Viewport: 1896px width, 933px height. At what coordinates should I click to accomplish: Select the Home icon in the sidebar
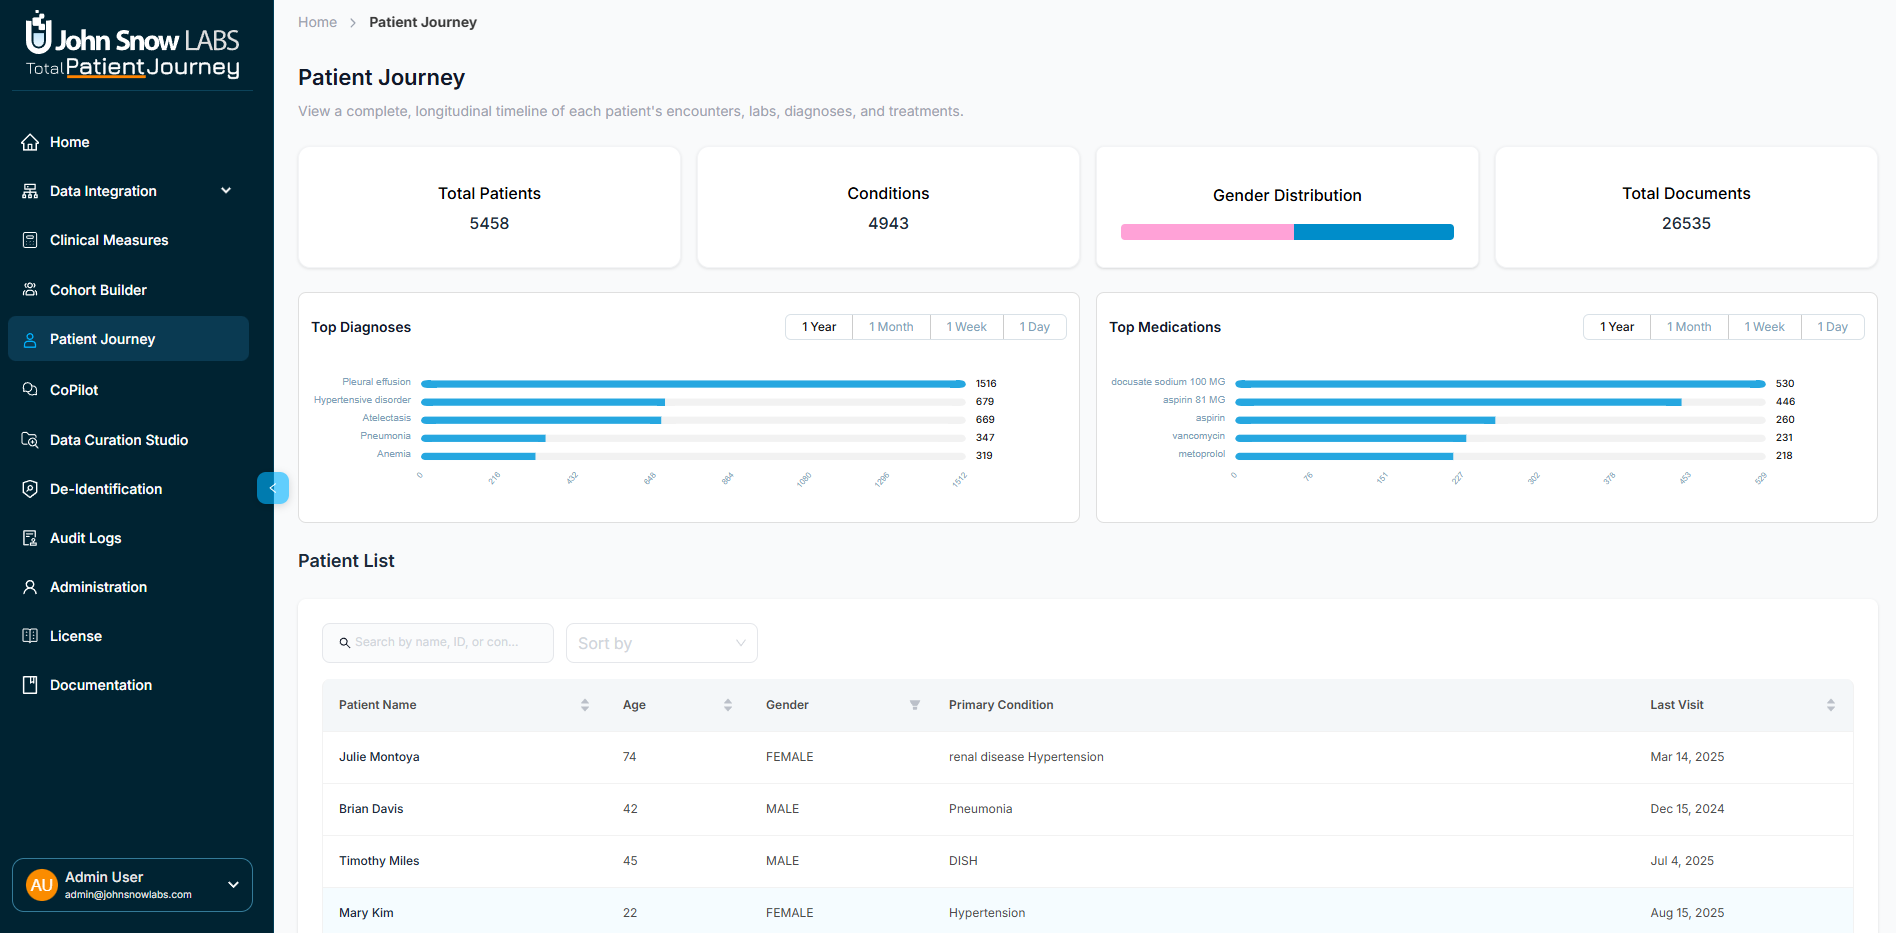click(30, 142)
